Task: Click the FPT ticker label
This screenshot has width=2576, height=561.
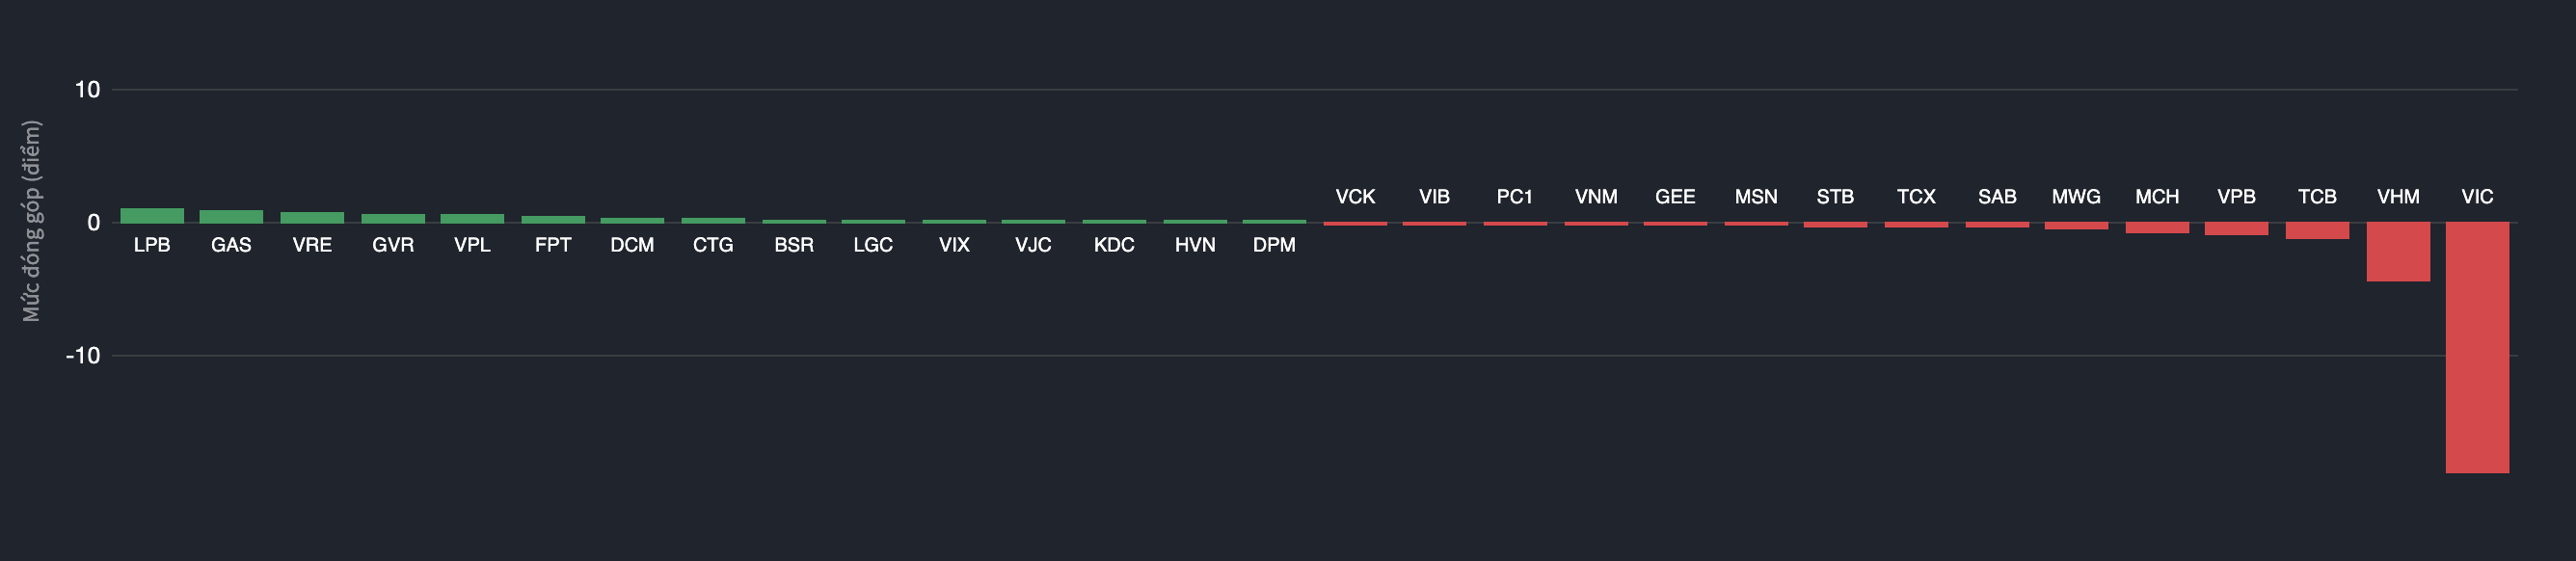Action: click(x=553, y=245)
